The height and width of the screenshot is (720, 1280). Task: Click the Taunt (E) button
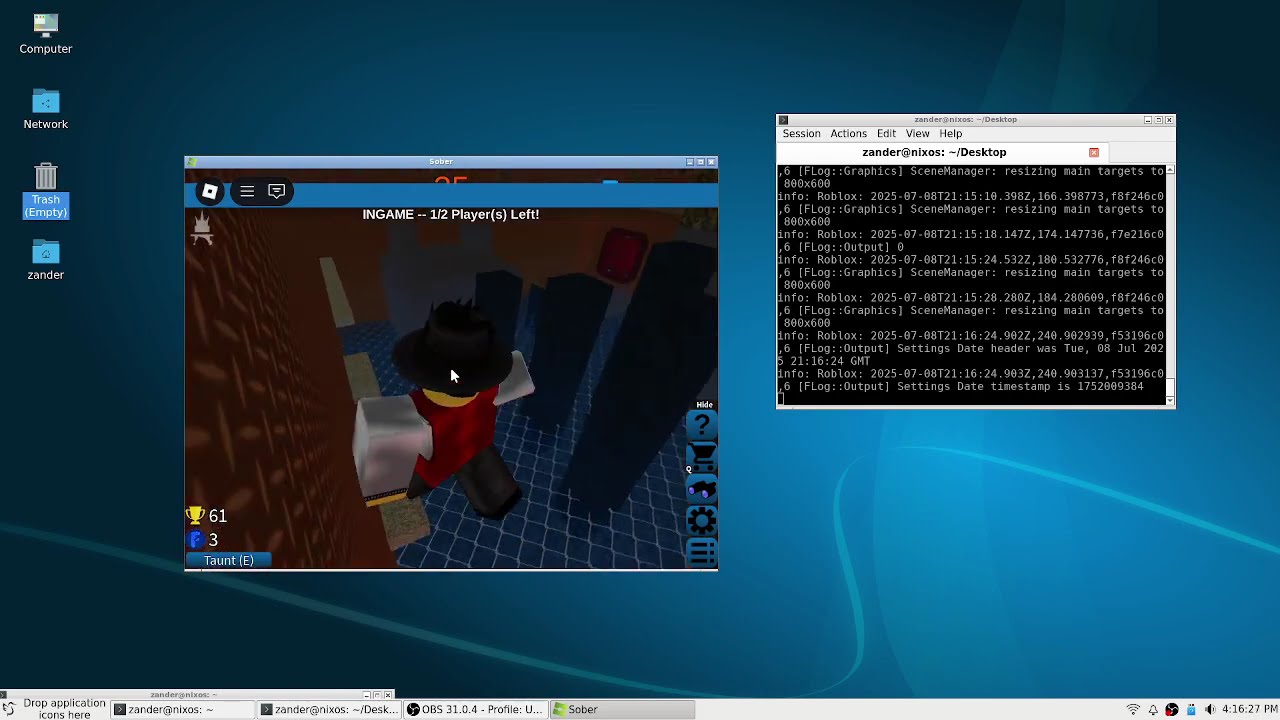228,560
